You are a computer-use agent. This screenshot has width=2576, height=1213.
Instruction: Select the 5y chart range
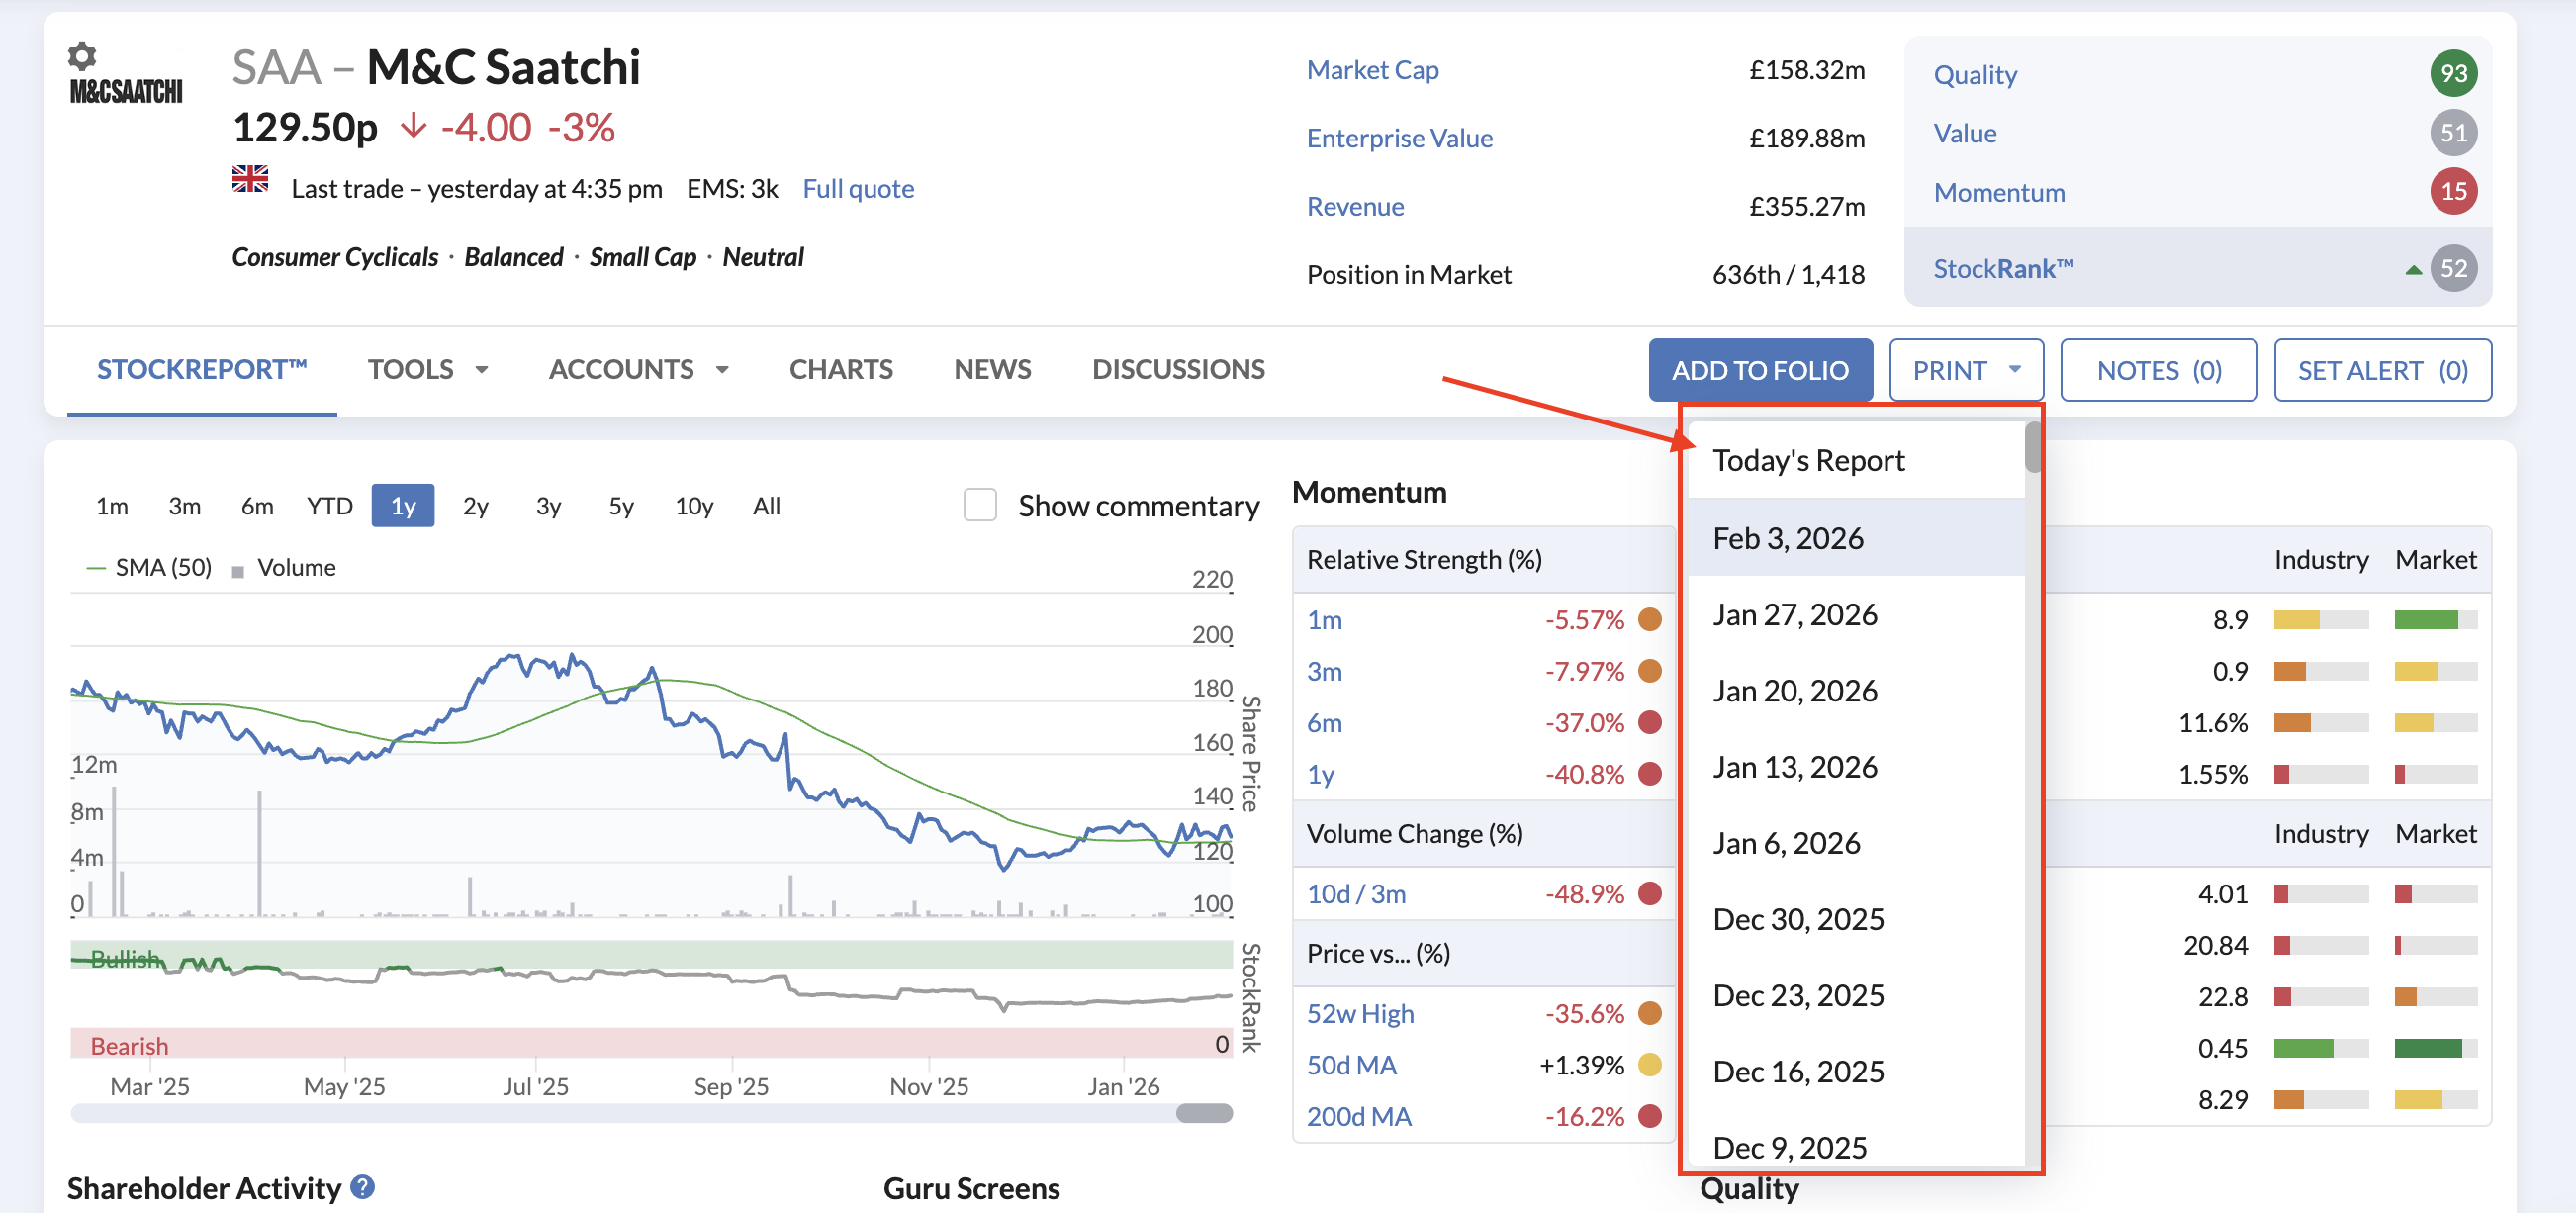[621, 506]
